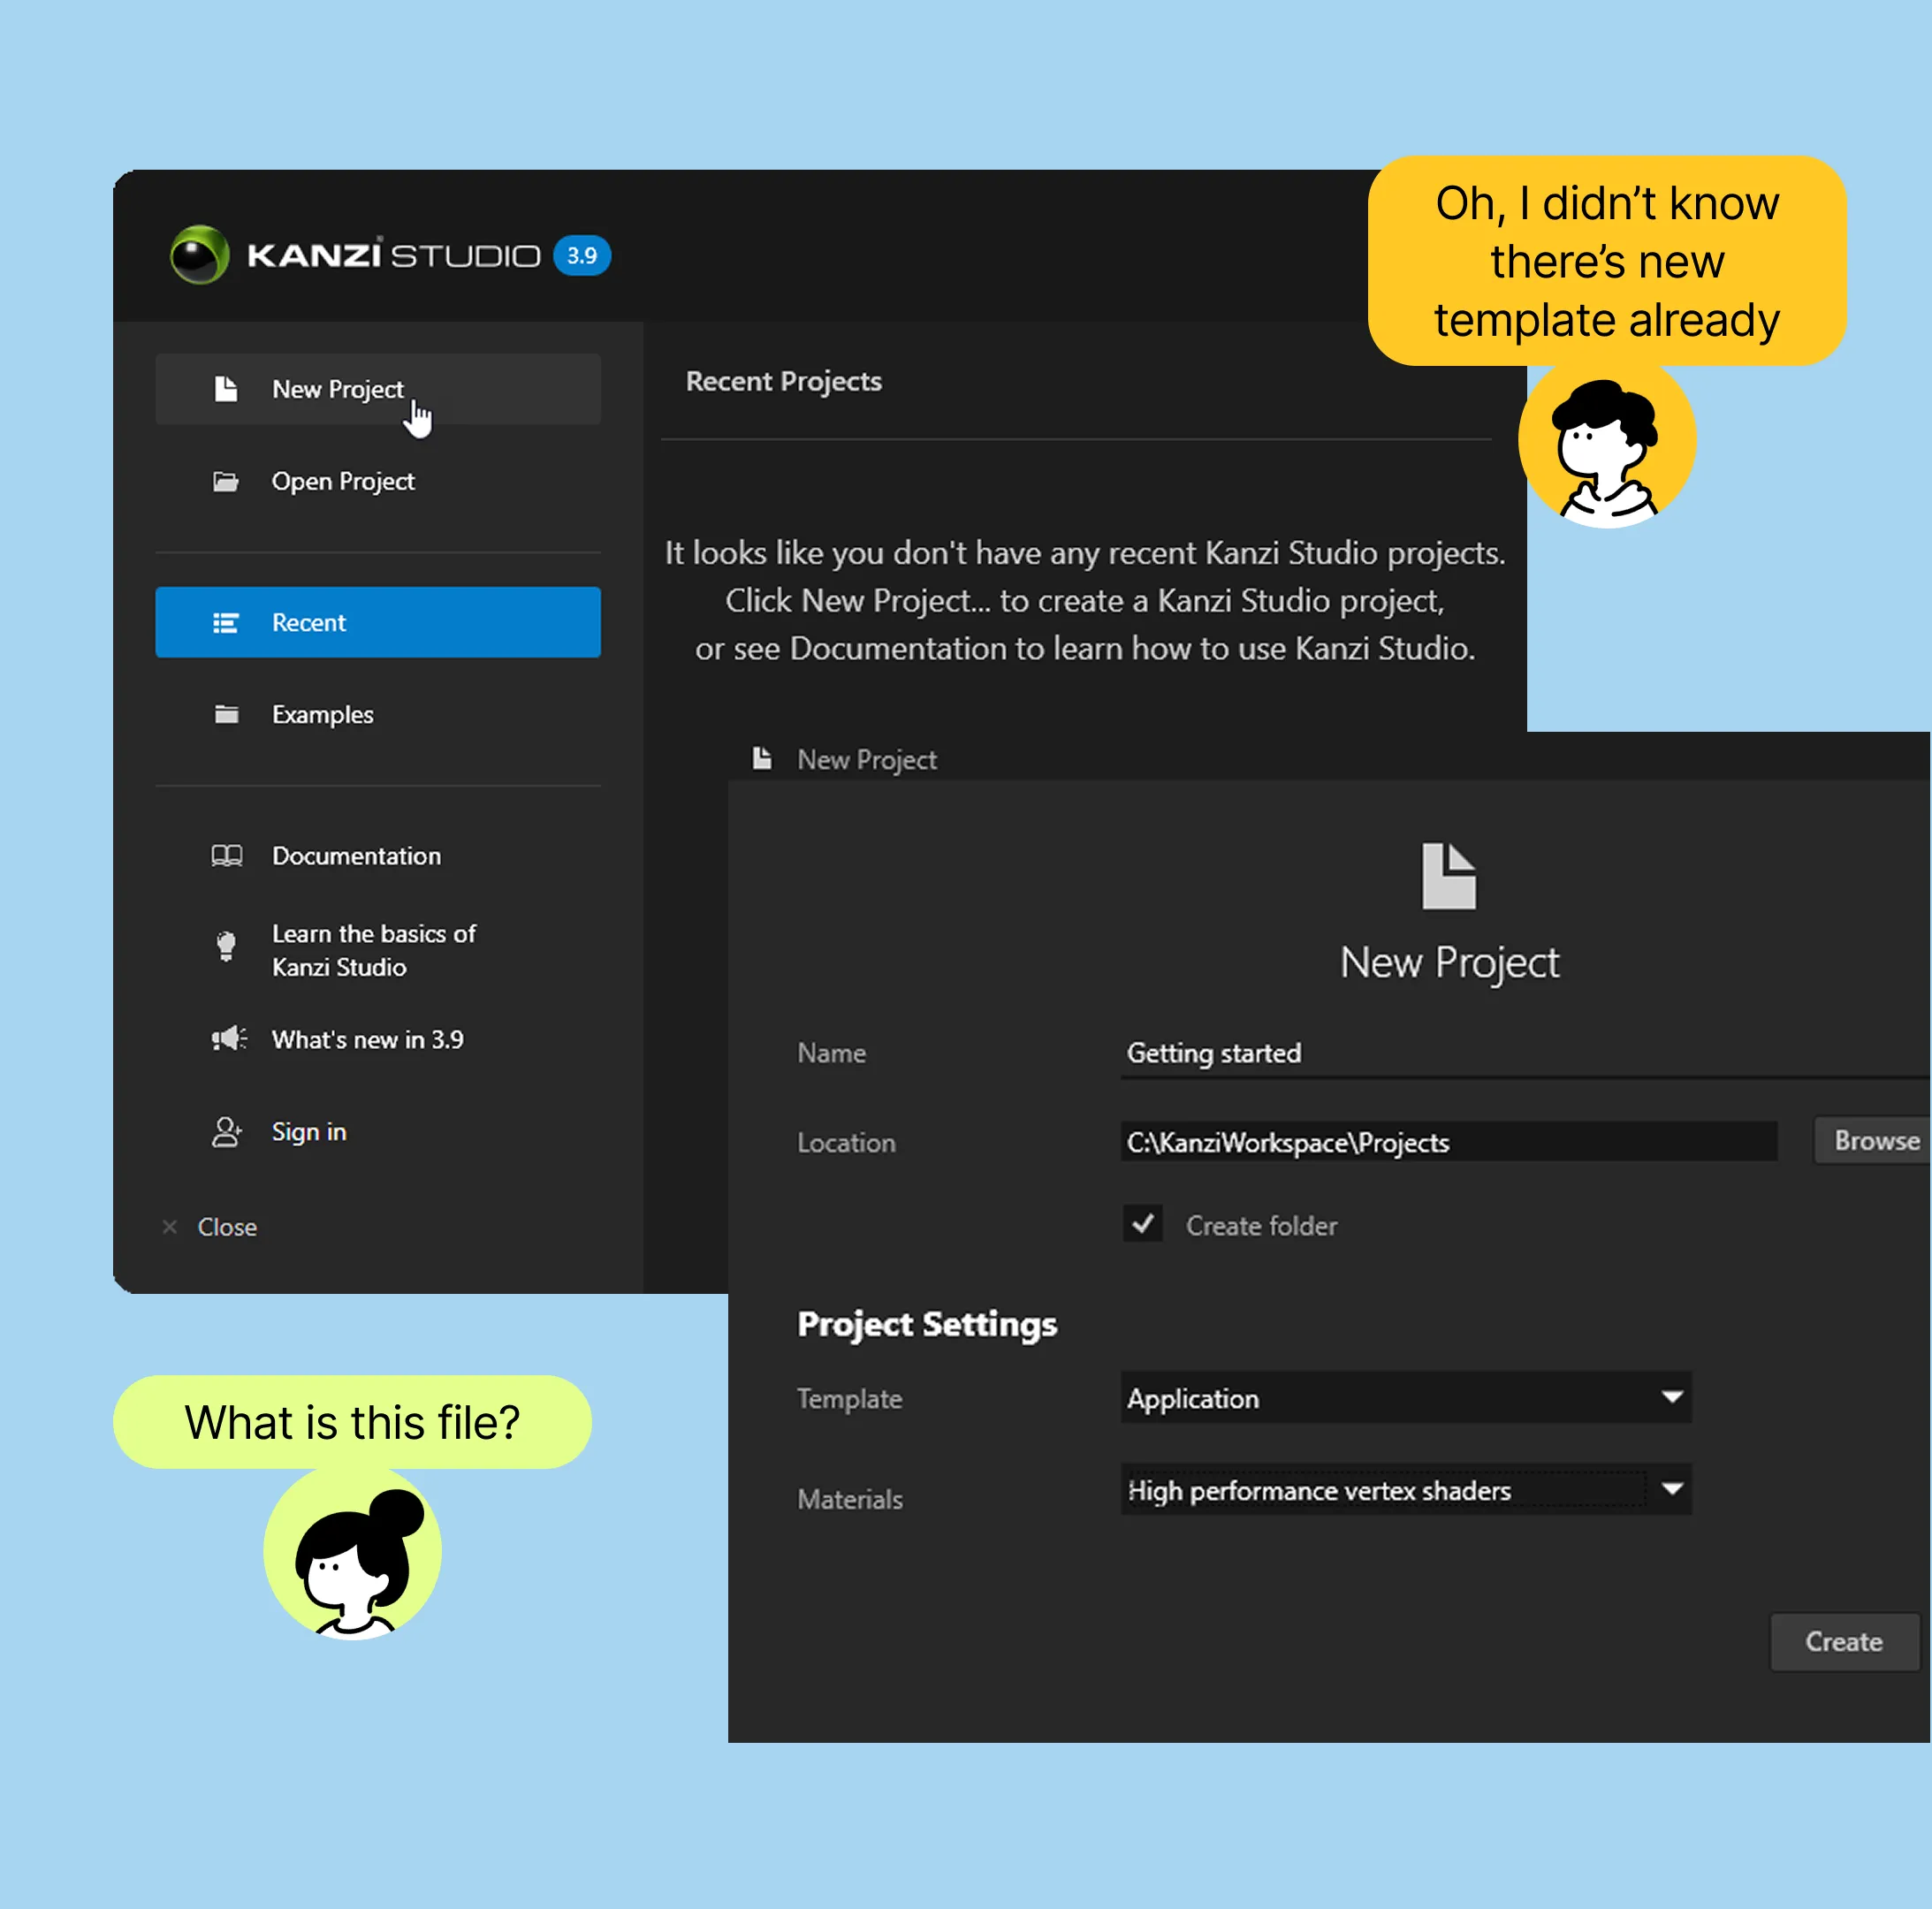Screen dimensions: 1932x1909
Task: Click the green speech-bubble character avatar
Action: 352,1552
